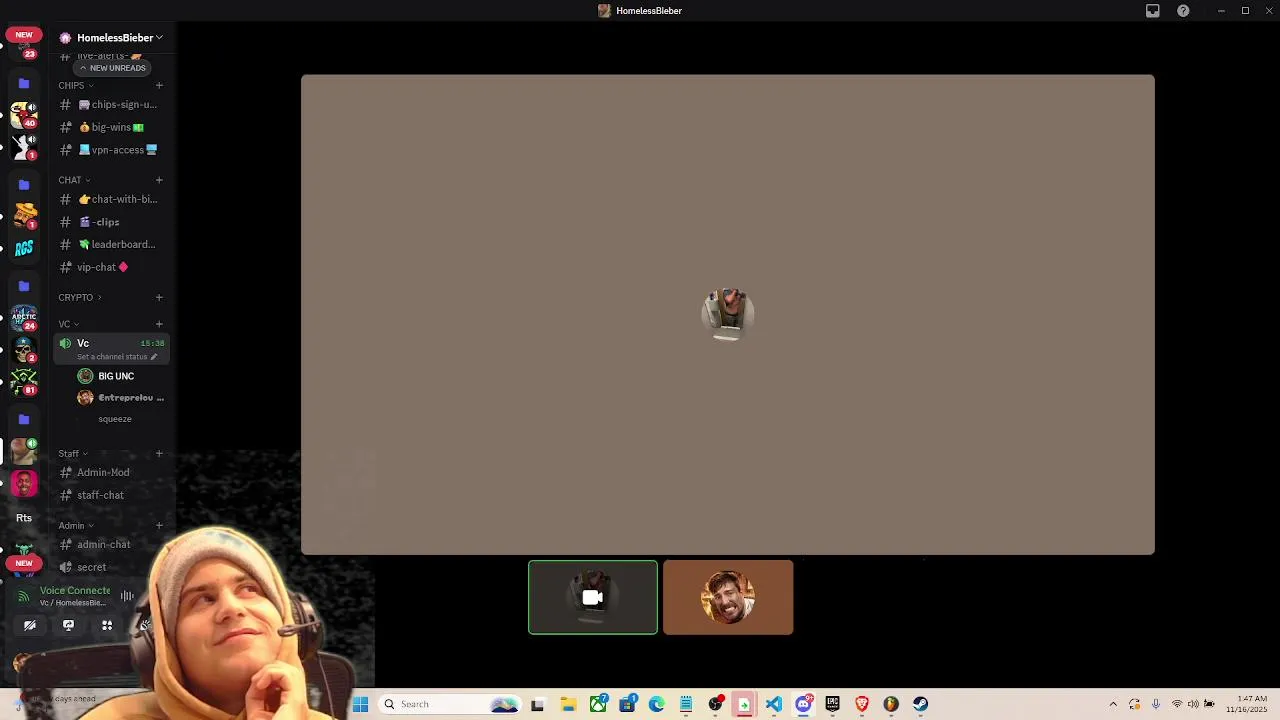Open the activities launcher icon
Viewport: 1280px width, 720px height.
tap(107, 626)
